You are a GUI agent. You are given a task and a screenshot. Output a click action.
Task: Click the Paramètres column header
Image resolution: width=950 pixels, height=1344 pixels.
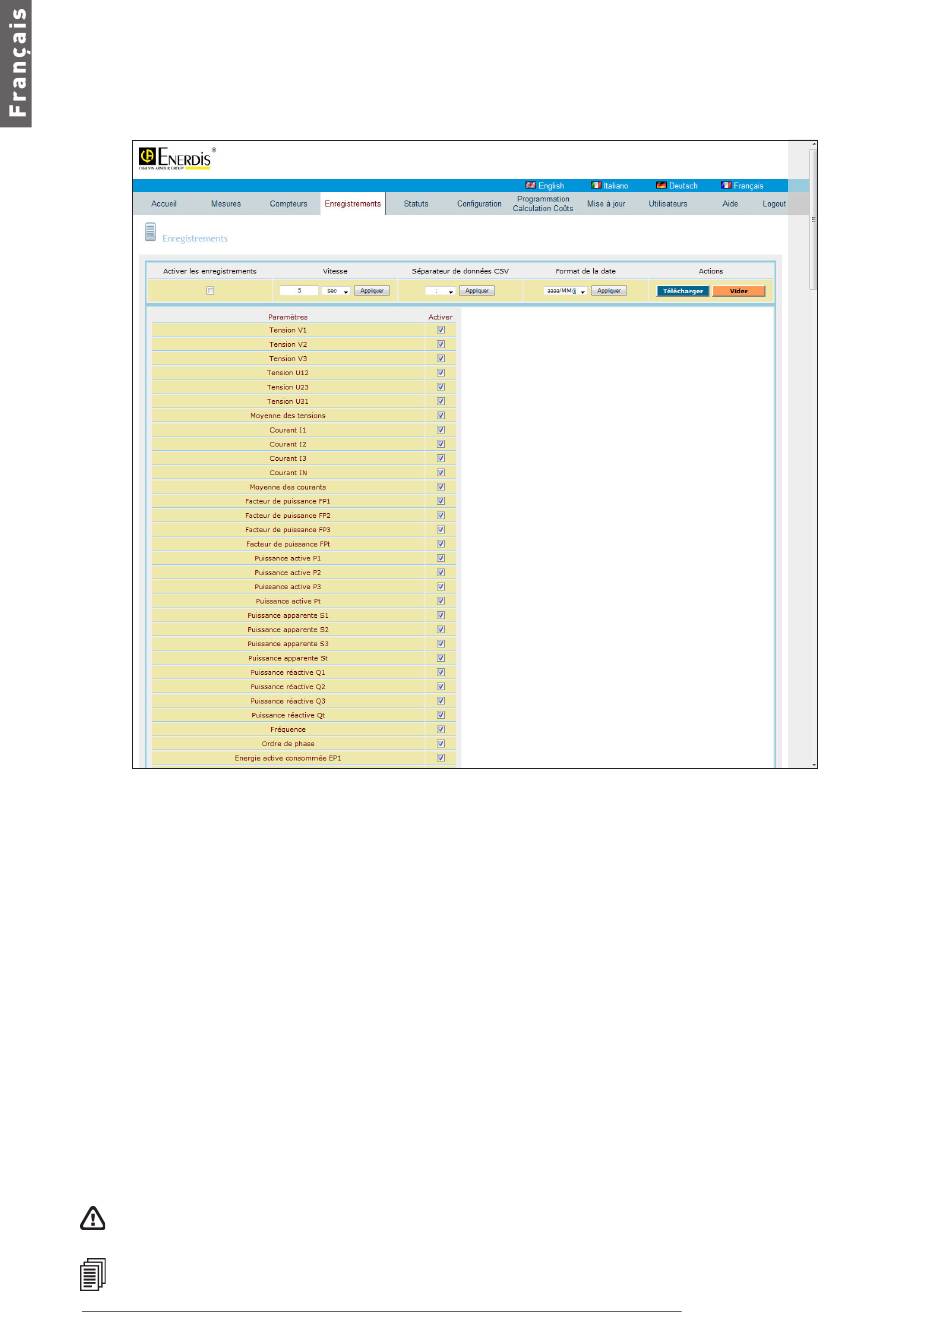click(288, 317)
